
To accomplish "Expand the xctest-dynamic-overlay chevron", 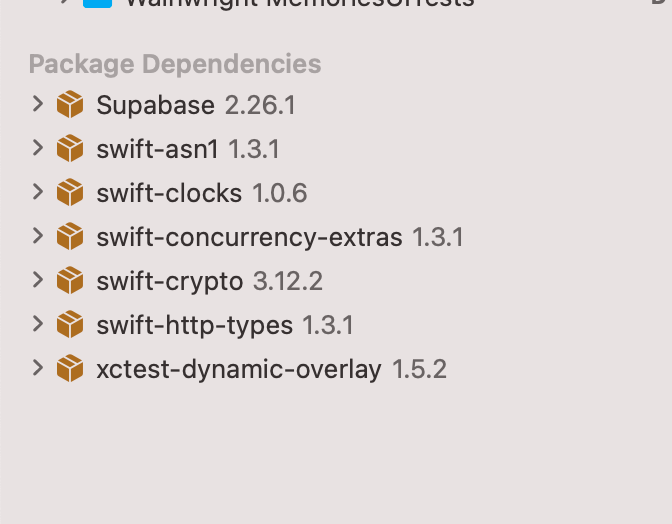I will tap(38, 369).
